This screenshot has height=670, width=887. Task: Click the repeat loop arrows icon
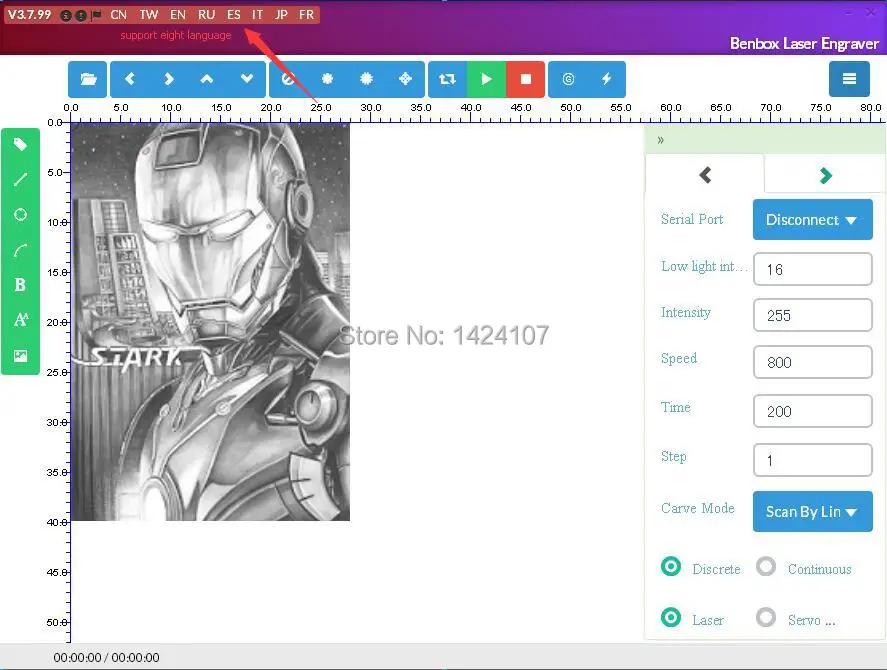tap(447, 79)
